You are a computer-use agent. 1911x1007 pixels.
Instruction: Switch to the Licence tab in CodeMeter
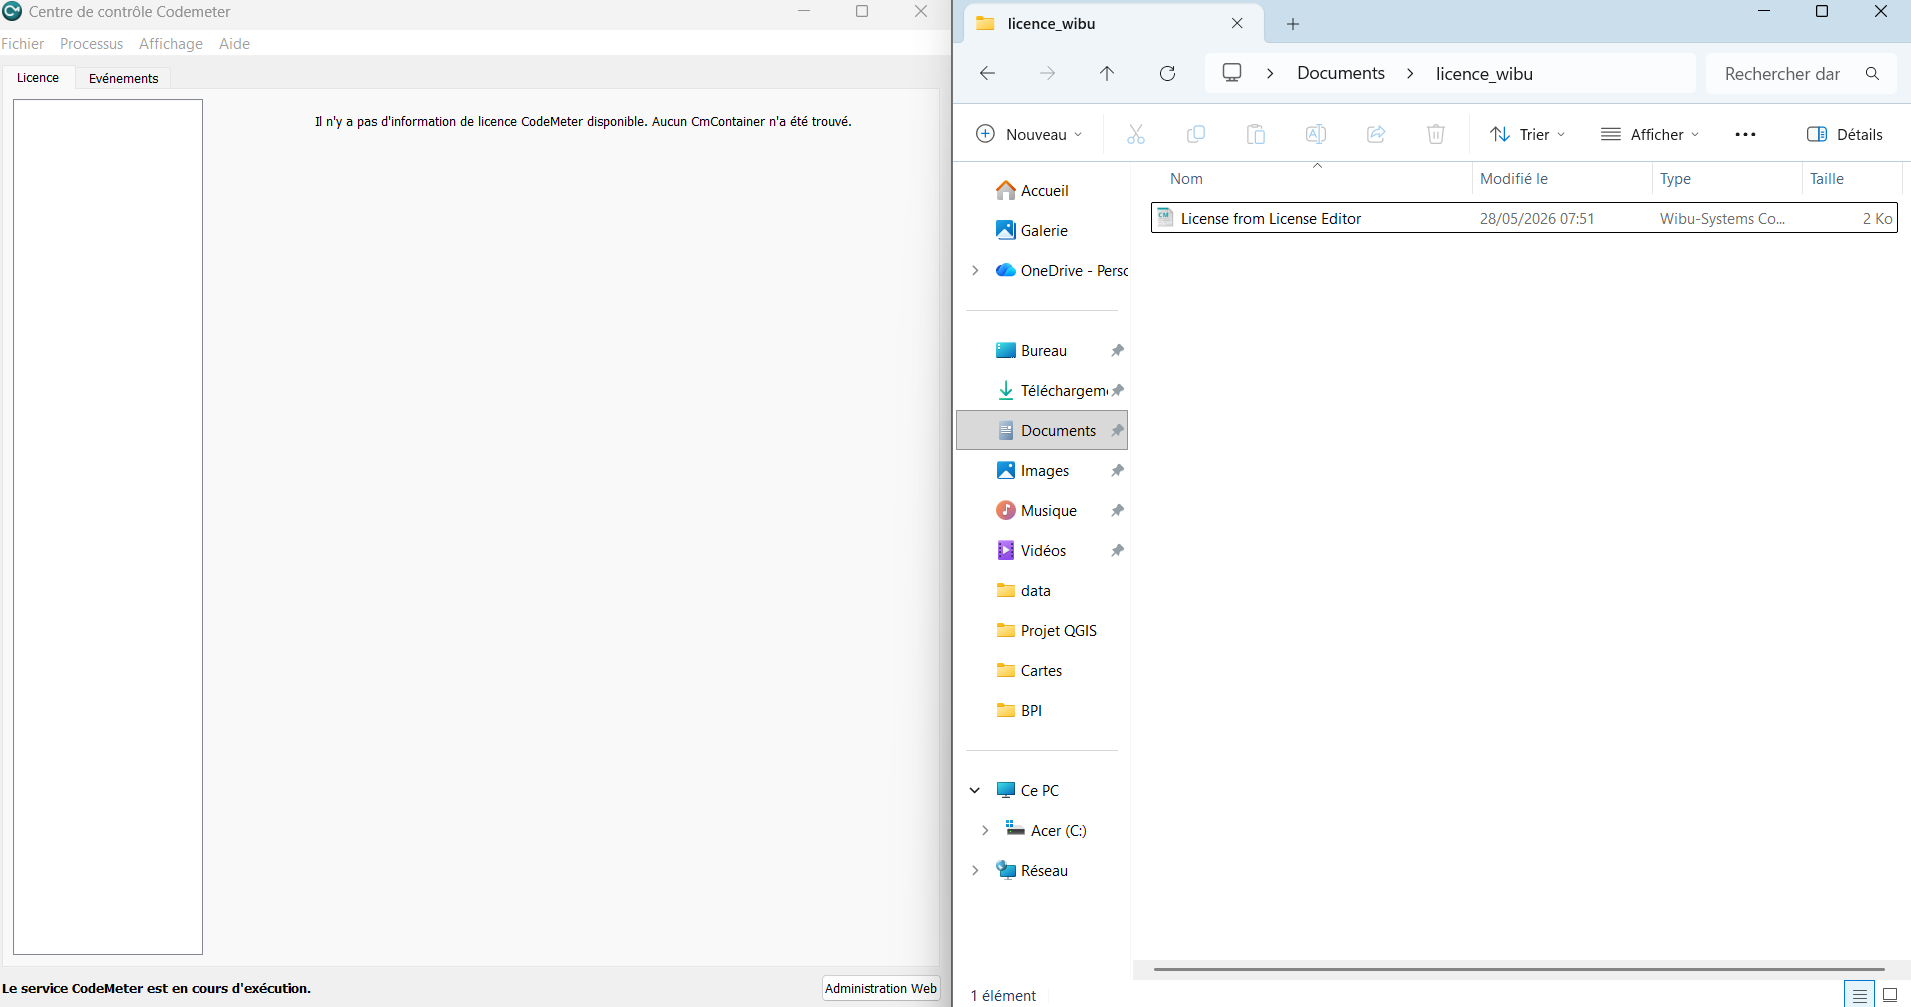pos(38,77)
